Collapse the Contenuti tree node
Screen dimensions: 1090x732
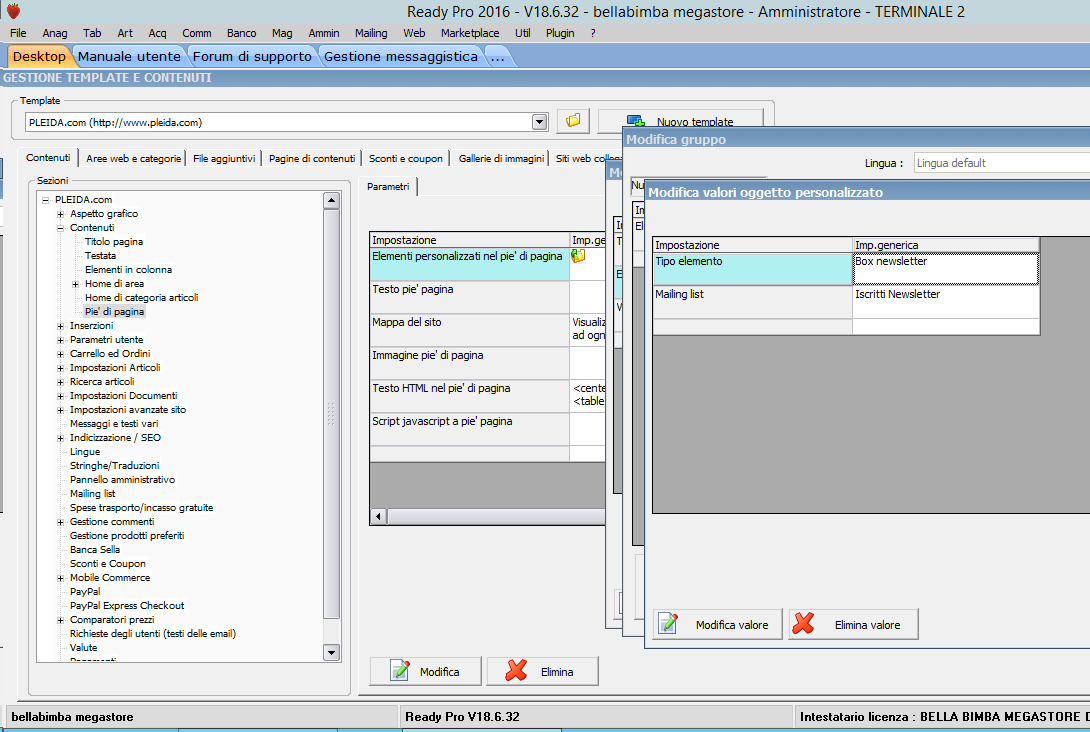click(x=60, y=228)
